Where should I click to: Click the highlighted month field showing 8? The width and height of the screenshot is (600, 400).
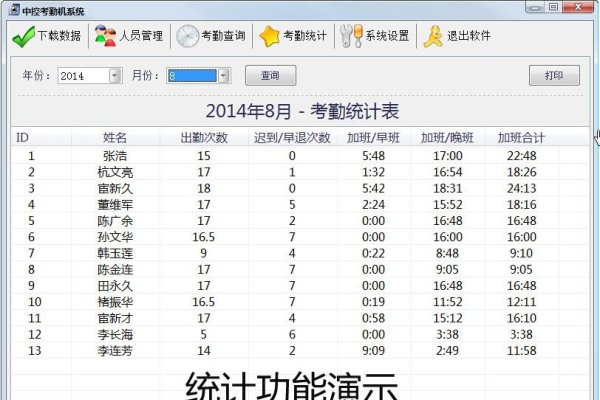[x=192, y=75]
